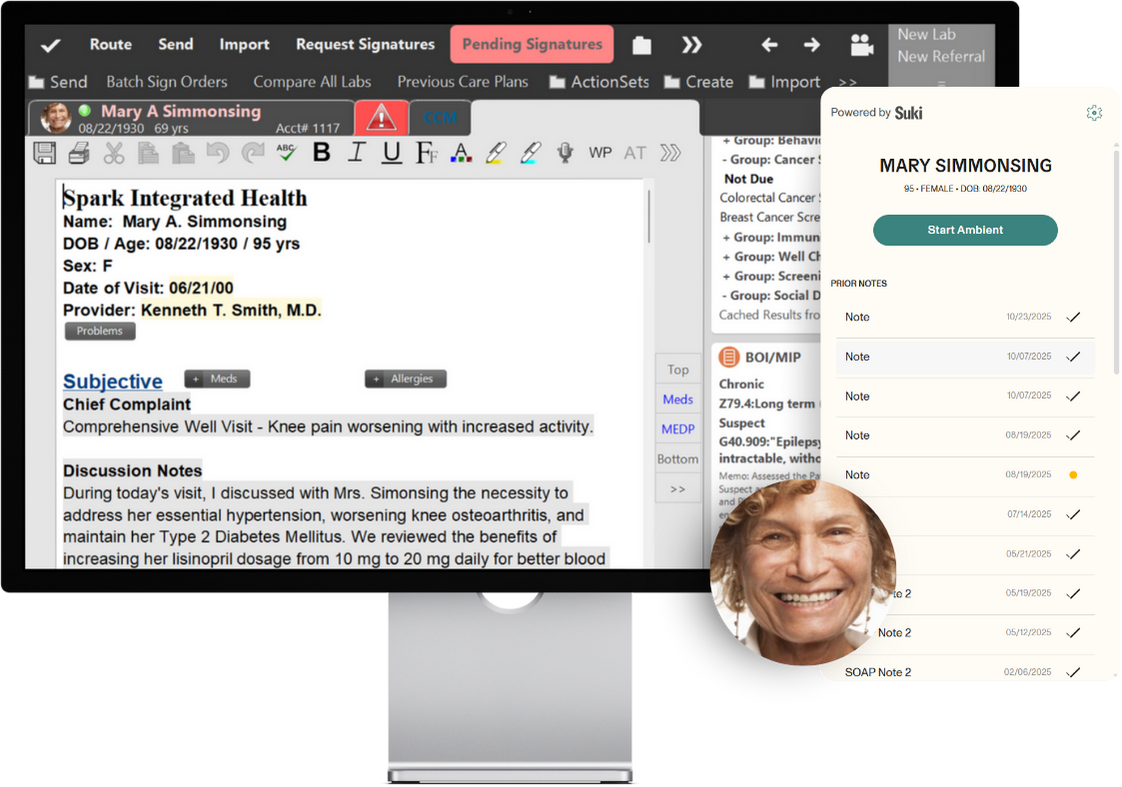Toggle underline formatting
This screenshot has height=787, width=1122.
point(391,153)
